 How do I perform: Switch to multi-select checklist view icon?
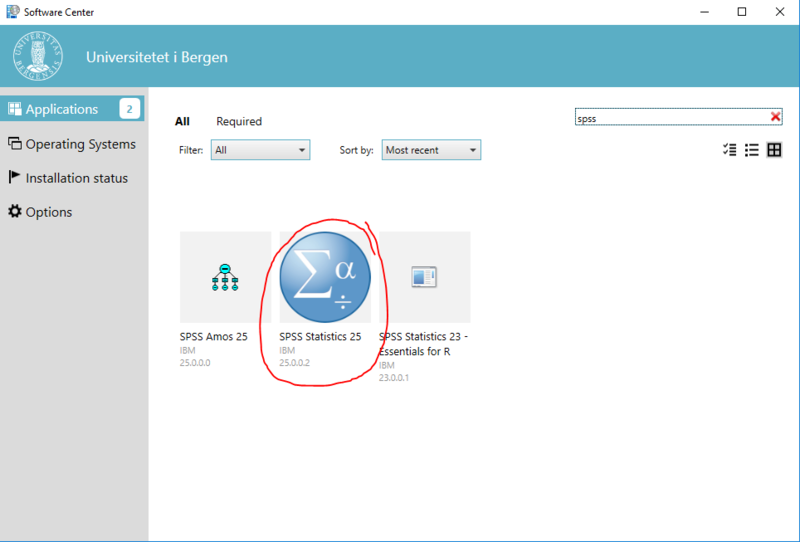pos(730,150)
